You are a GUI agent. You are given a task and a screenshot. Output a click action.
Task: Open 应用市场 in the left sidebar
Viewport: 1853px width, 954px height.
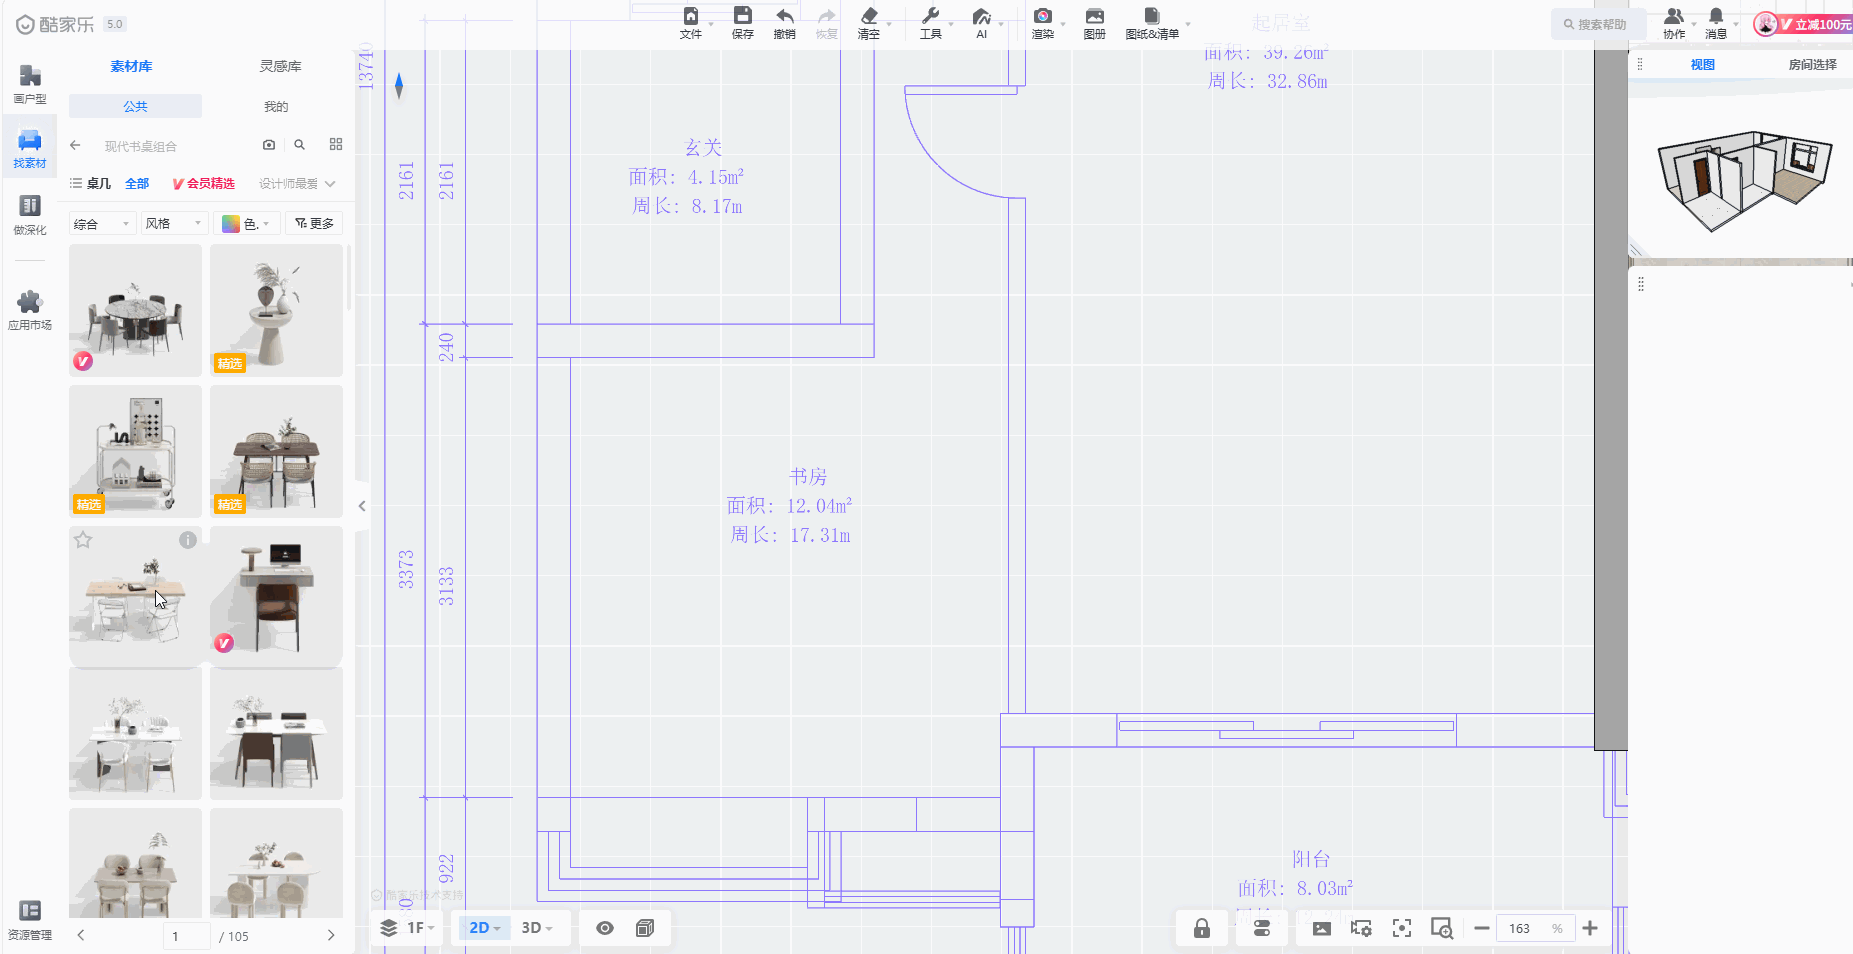(30, 310)
